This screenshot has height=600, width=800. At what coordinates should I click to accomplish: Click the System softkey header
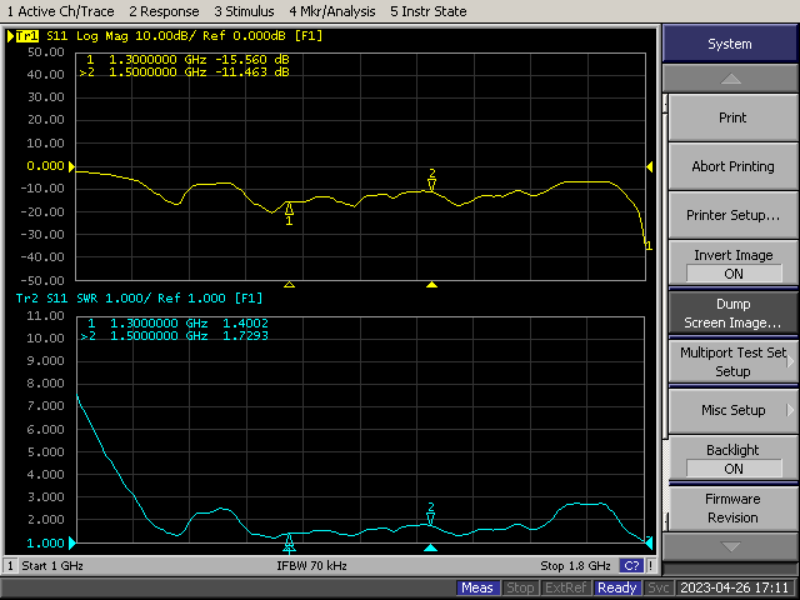730,44
